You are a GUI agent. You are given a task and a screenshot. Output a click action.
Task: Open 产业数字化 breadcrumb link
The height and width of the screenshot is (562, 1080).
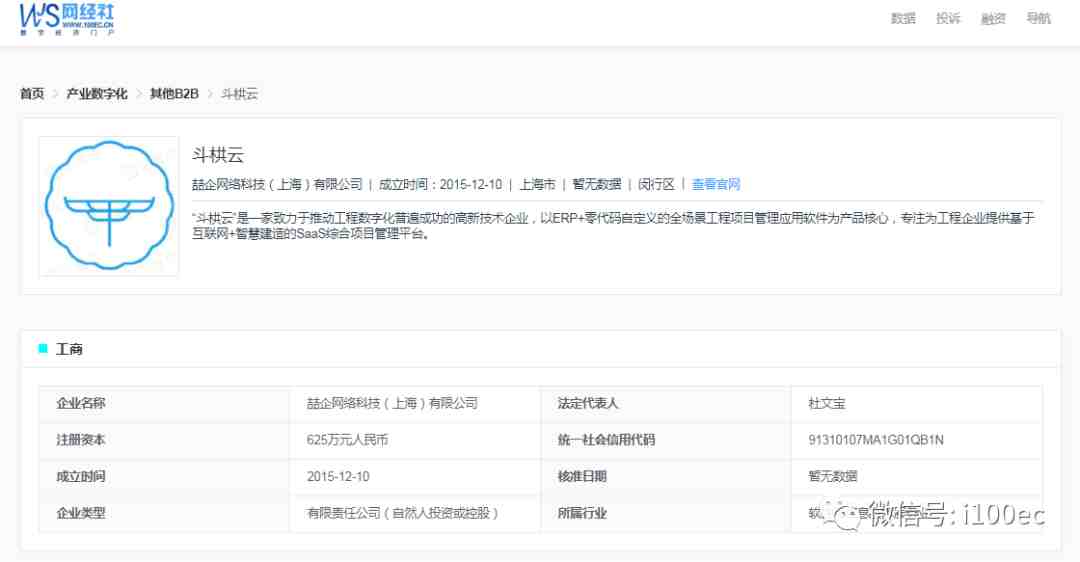pyautogui.click(x=96, y=94)
